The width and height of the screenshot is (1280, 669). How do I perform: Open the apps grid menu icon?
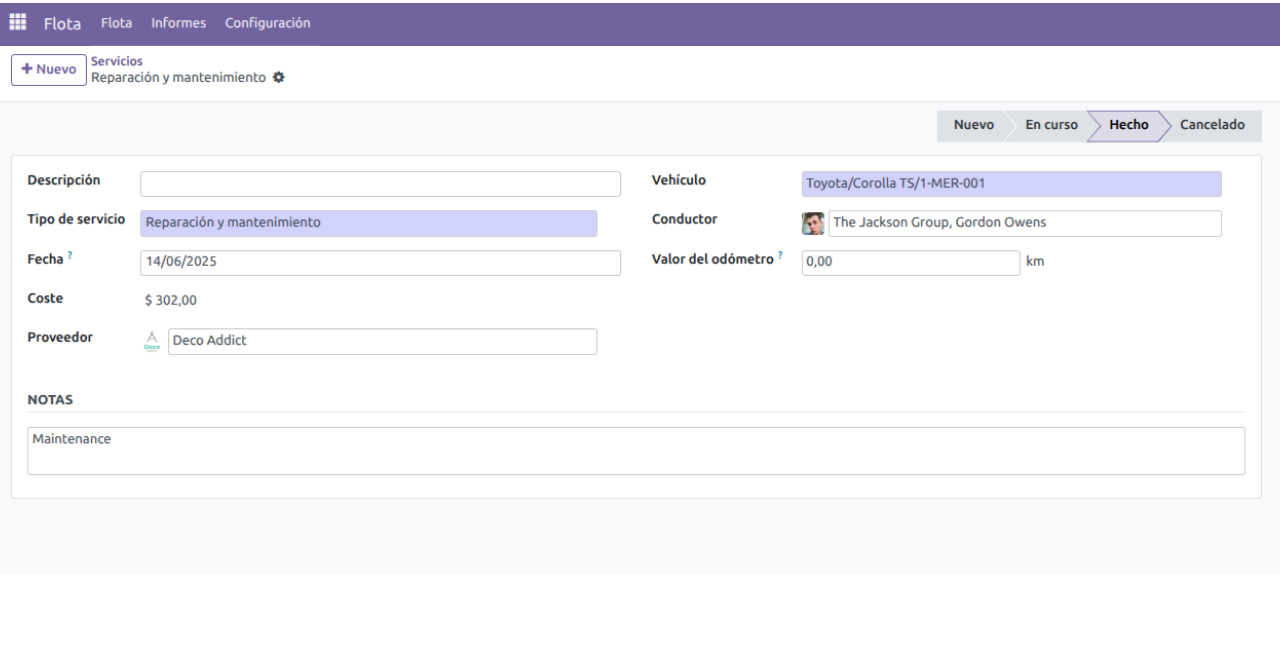tap(18, 23)
